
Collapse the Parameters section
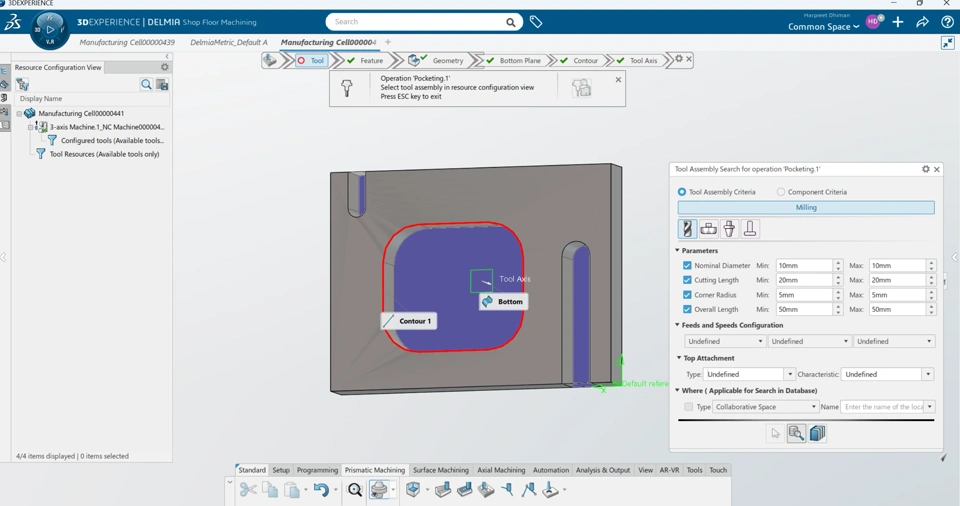(678, 251)
